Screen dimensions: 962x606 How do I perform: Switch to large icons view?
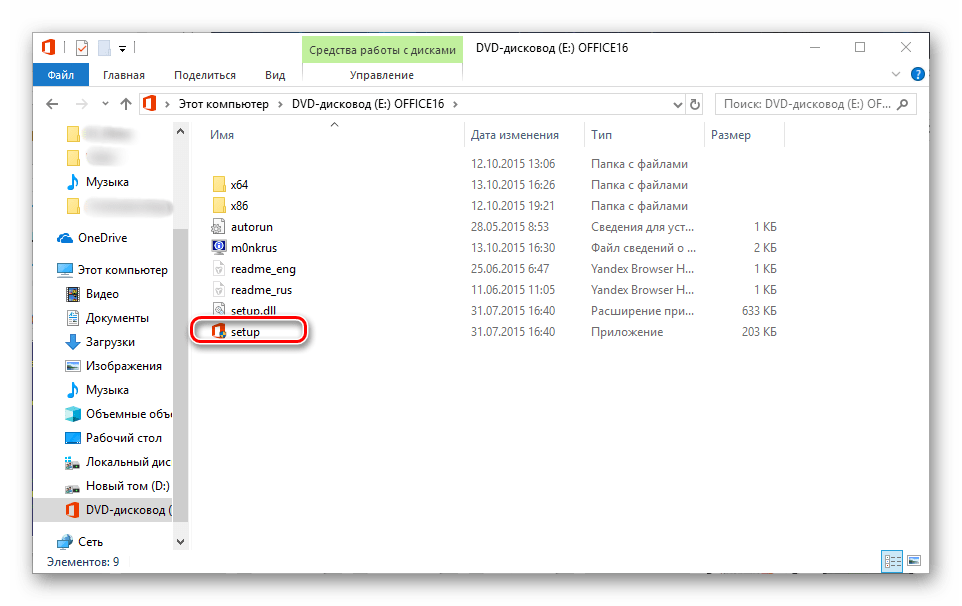[913, 562]
